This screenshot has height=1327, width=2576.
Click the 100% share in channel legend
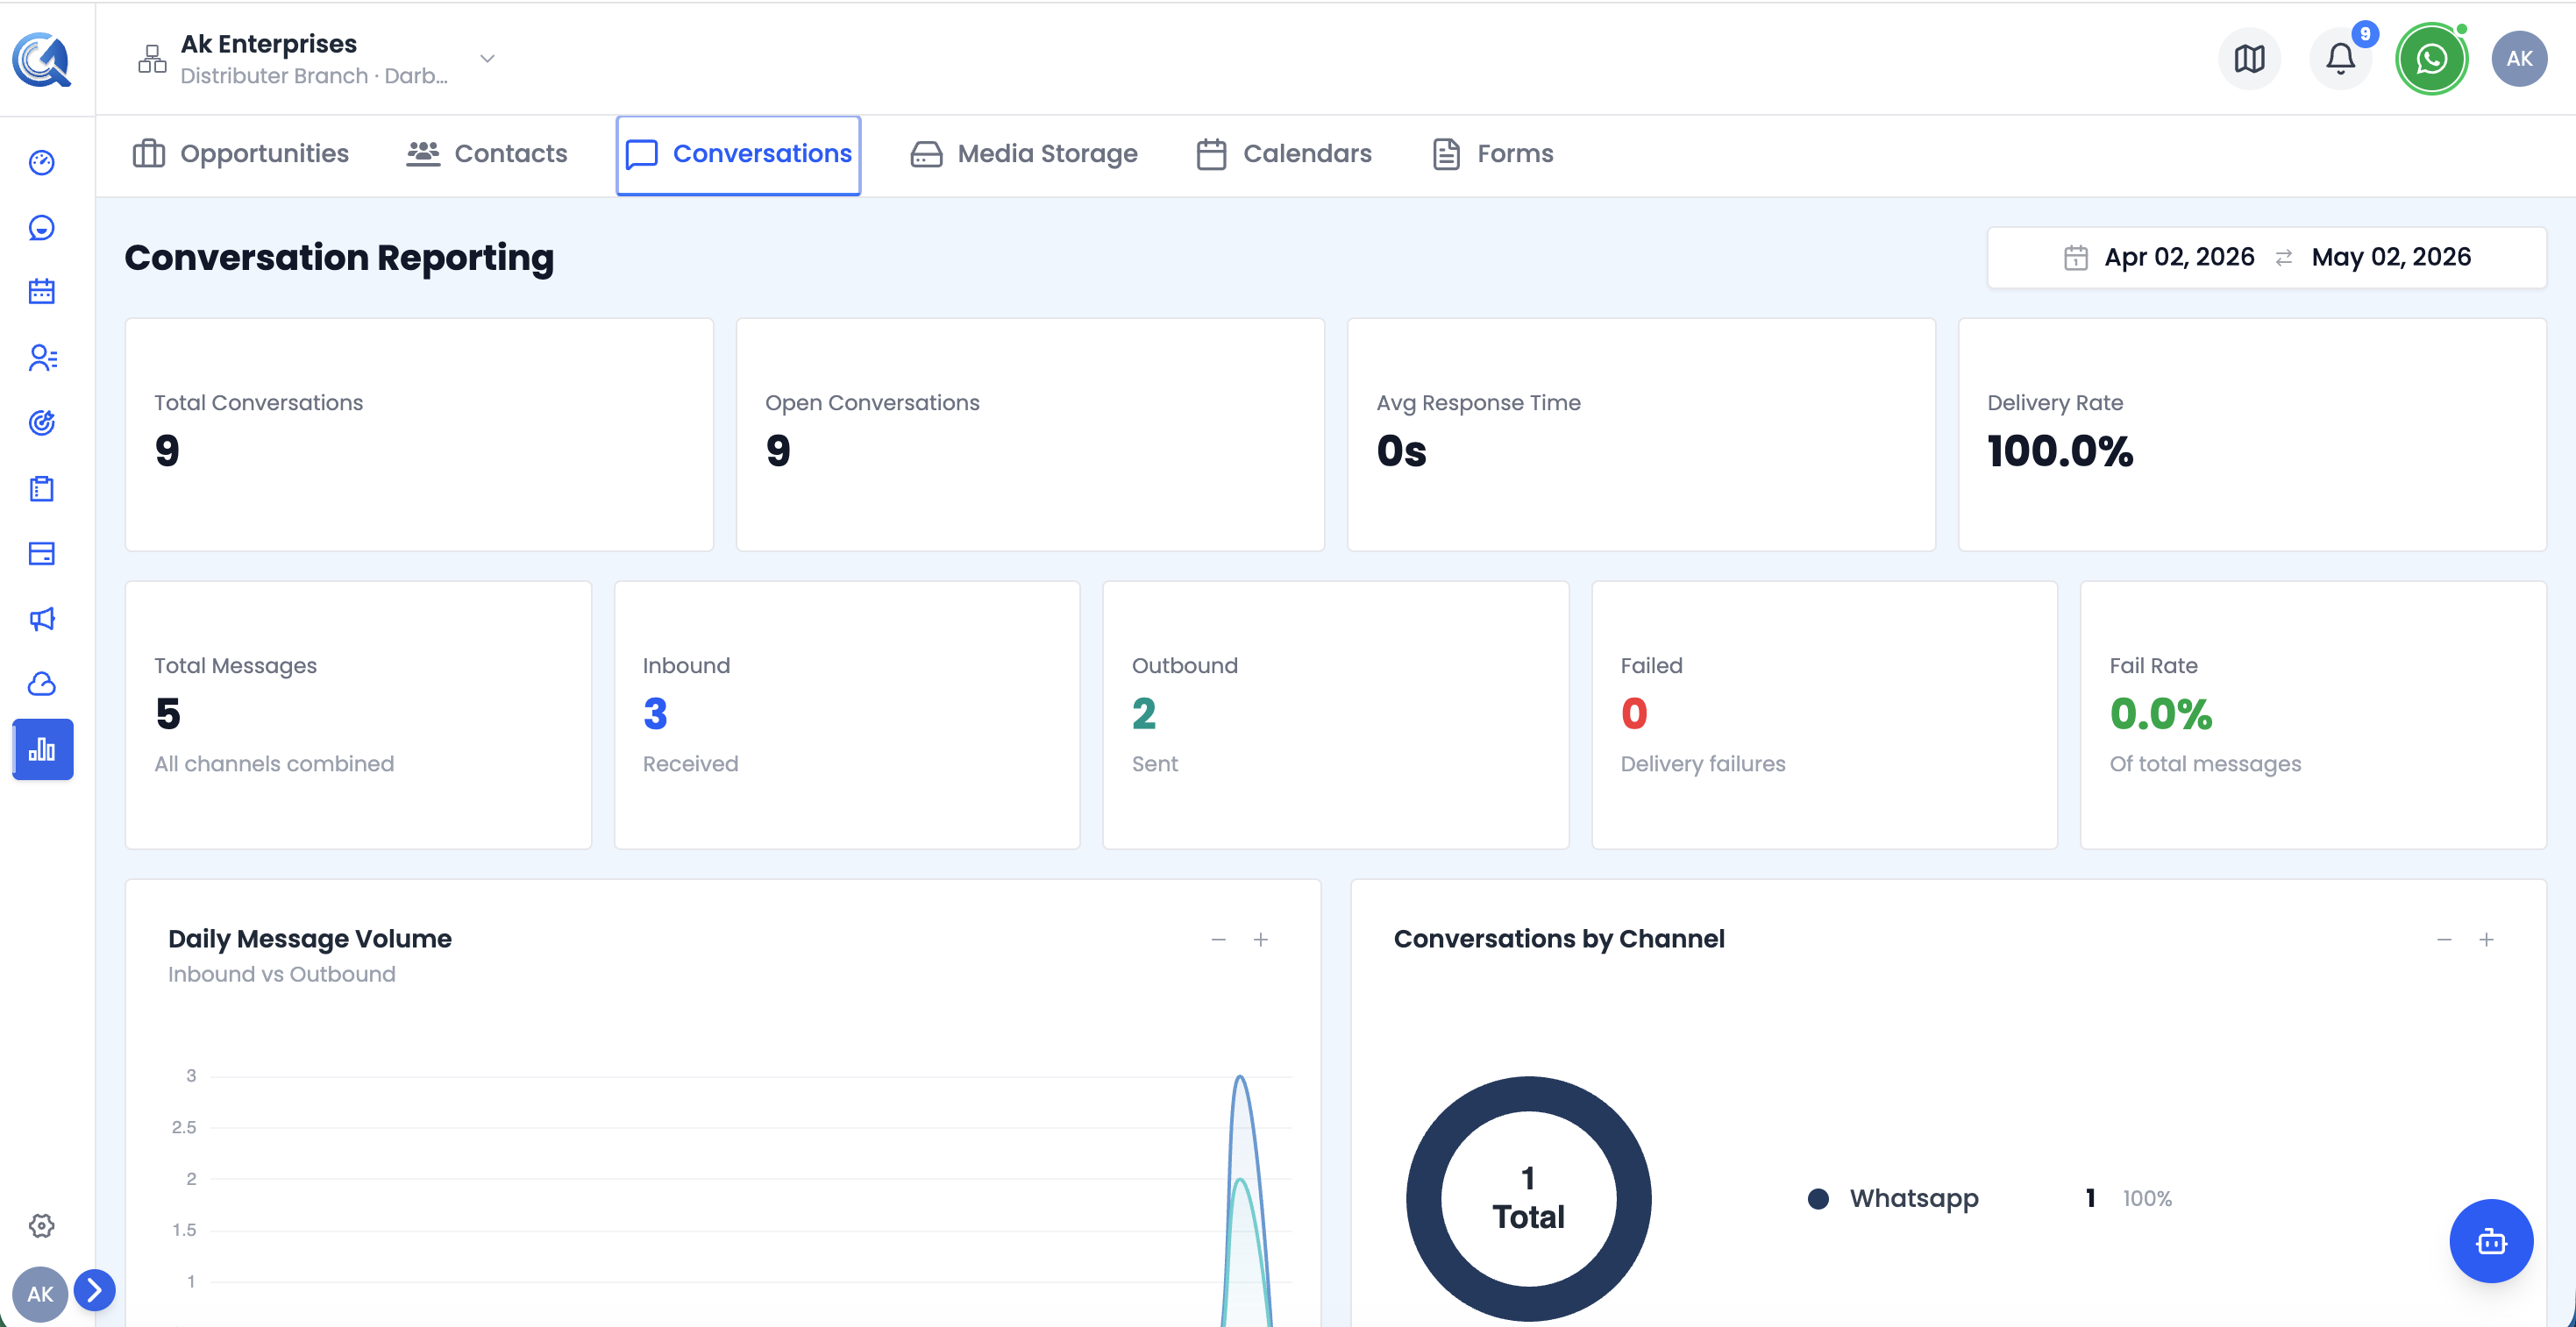tap(2147, 1199)
